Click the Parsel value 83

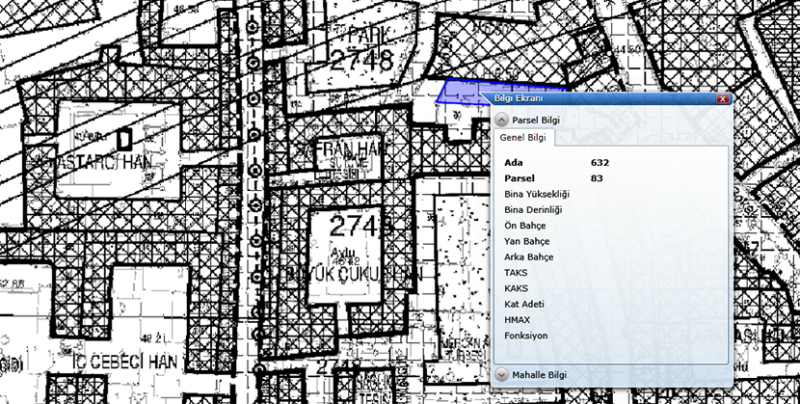click(596, 177)
